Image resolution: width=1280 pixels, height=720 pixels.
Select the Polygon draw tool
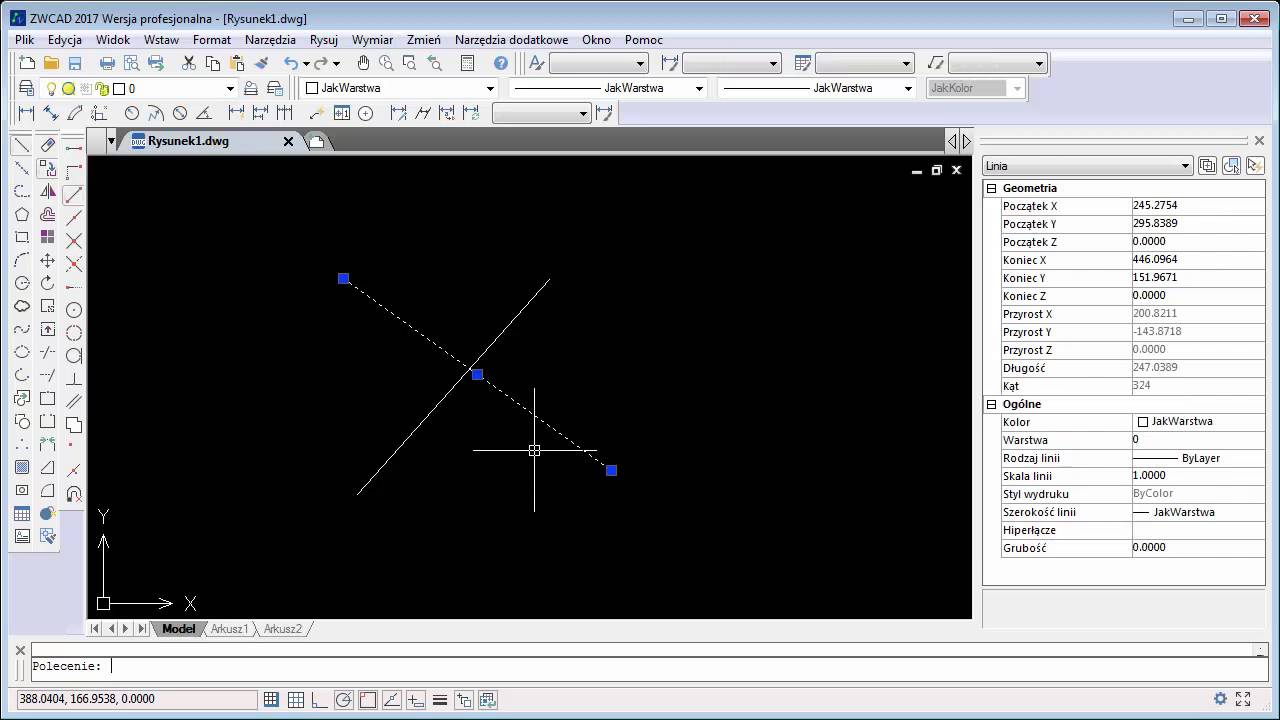[21, 214]
